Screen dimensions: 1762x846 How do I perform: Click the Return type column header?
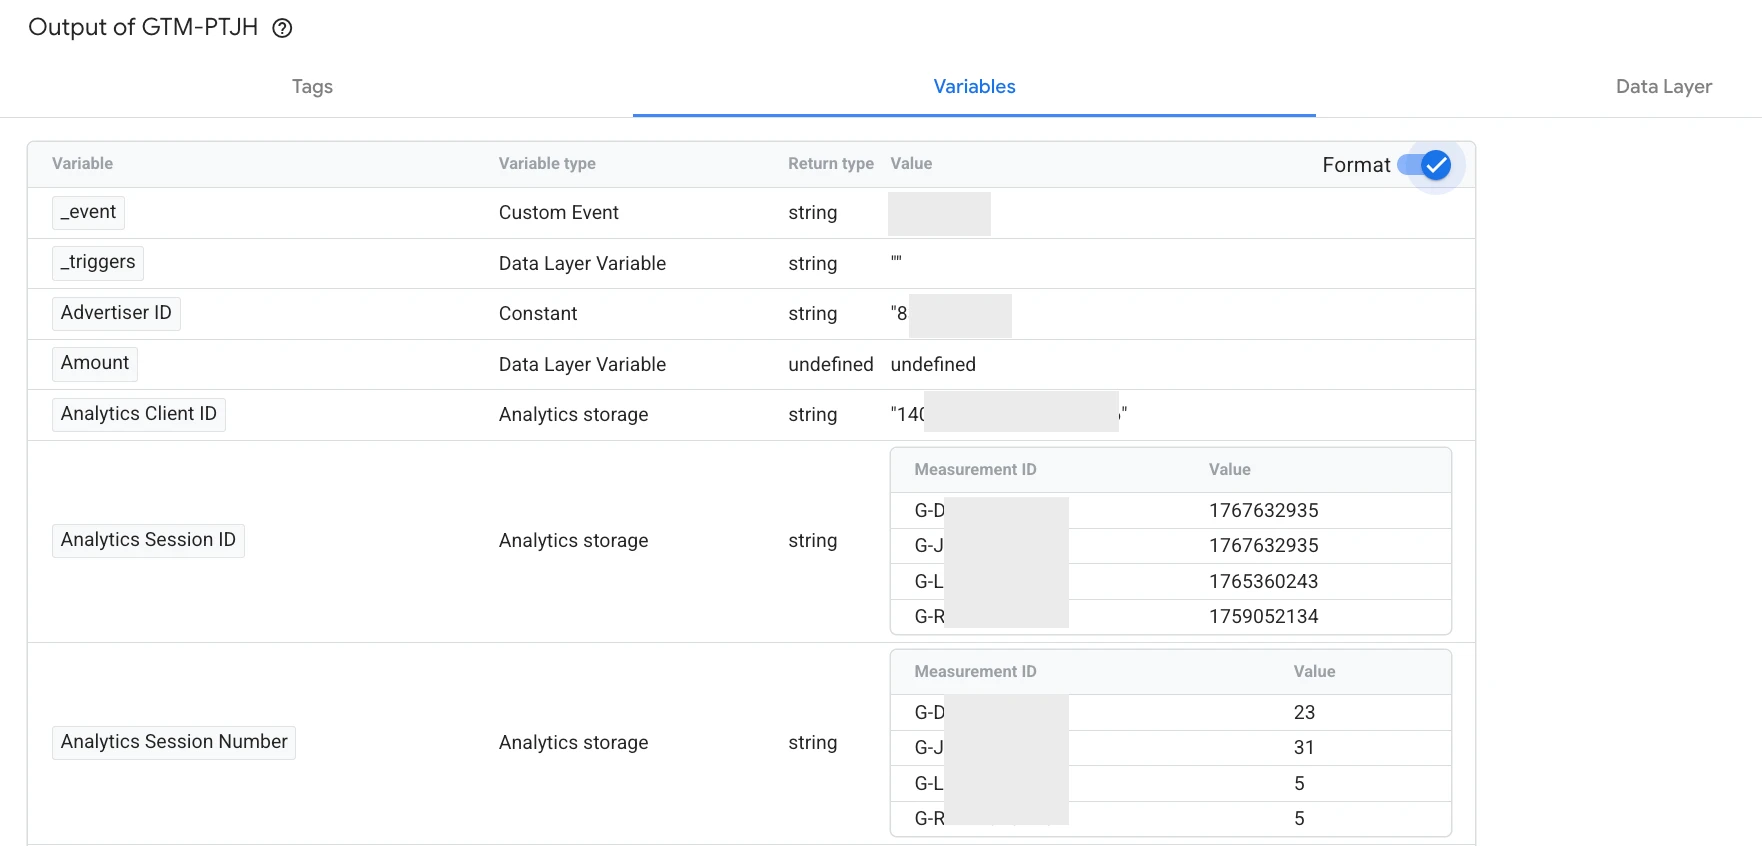pos(831,163)
